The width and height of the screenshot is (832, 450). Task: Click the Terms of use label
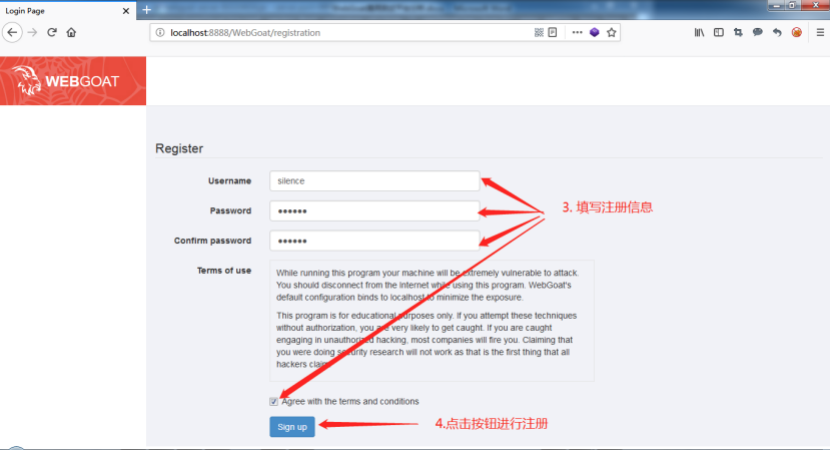pyautogui.click(x=224, y=271)
